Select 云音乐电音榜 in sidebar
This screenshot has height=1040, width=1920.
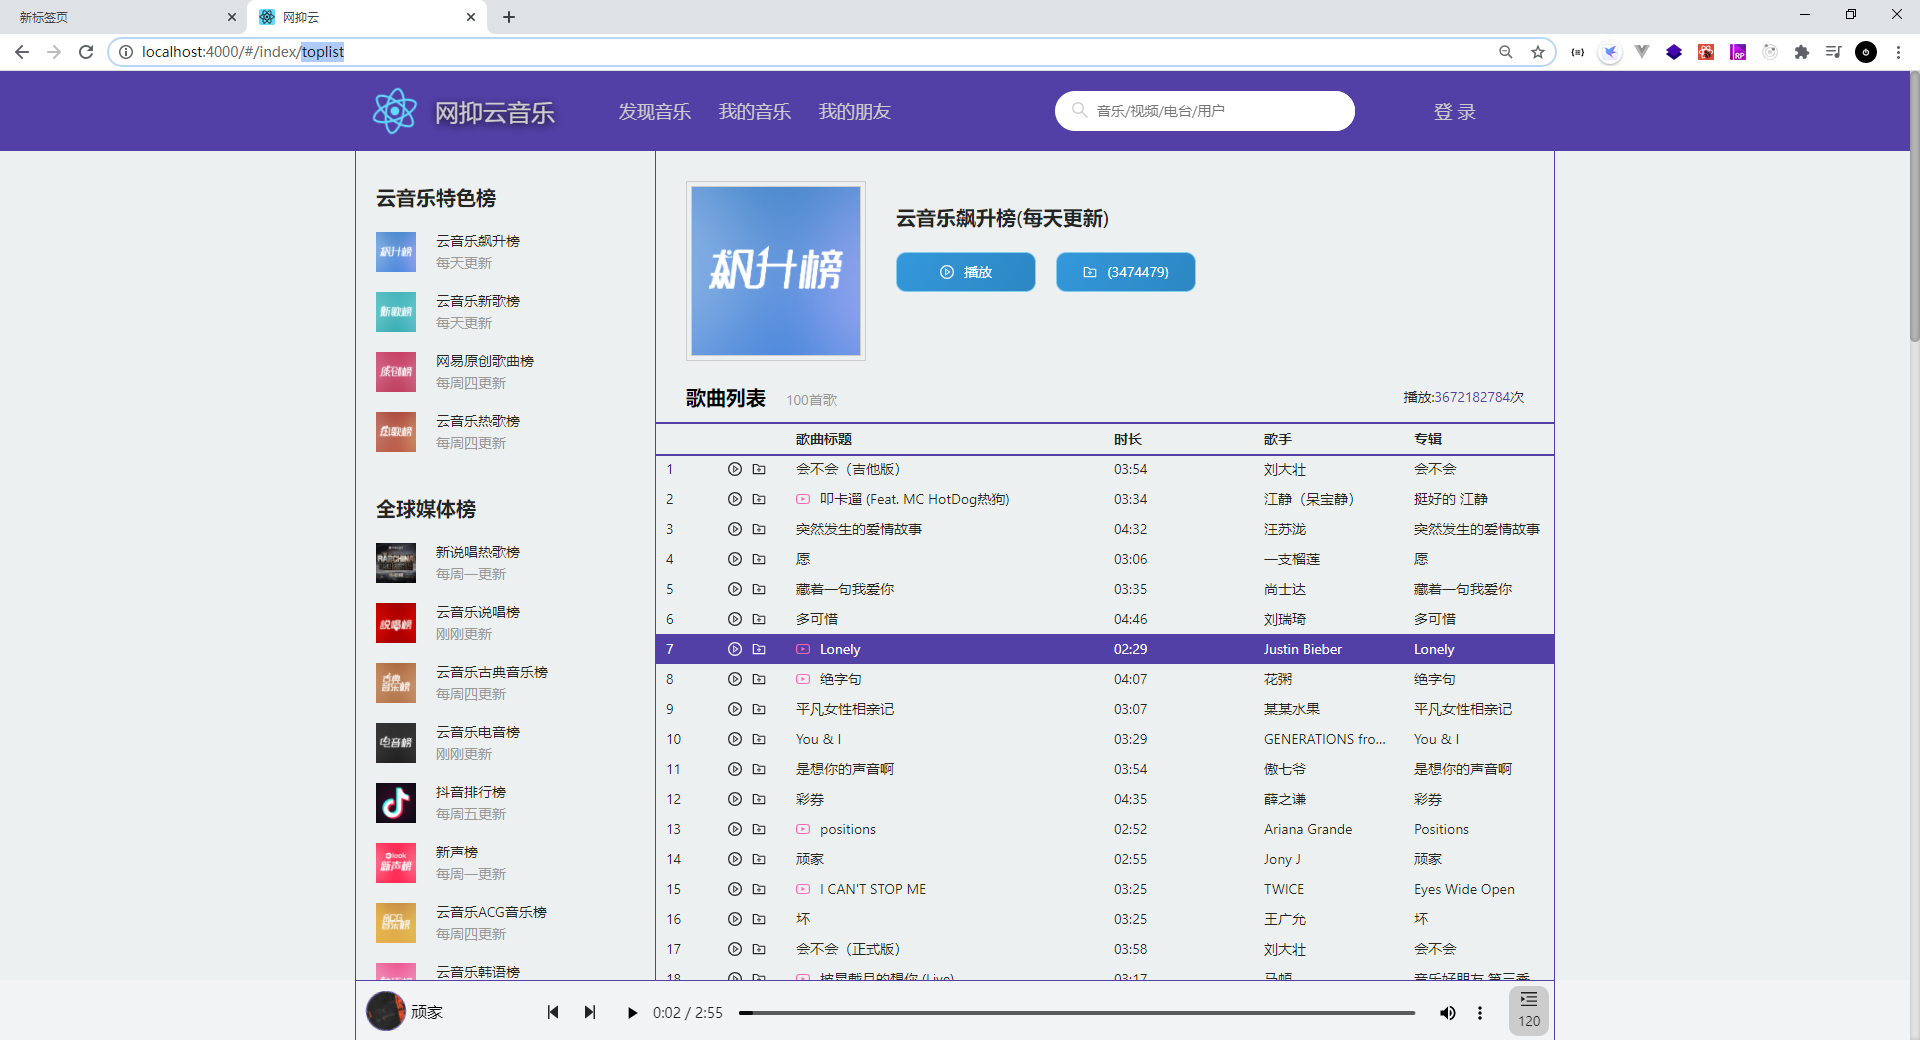477,732
